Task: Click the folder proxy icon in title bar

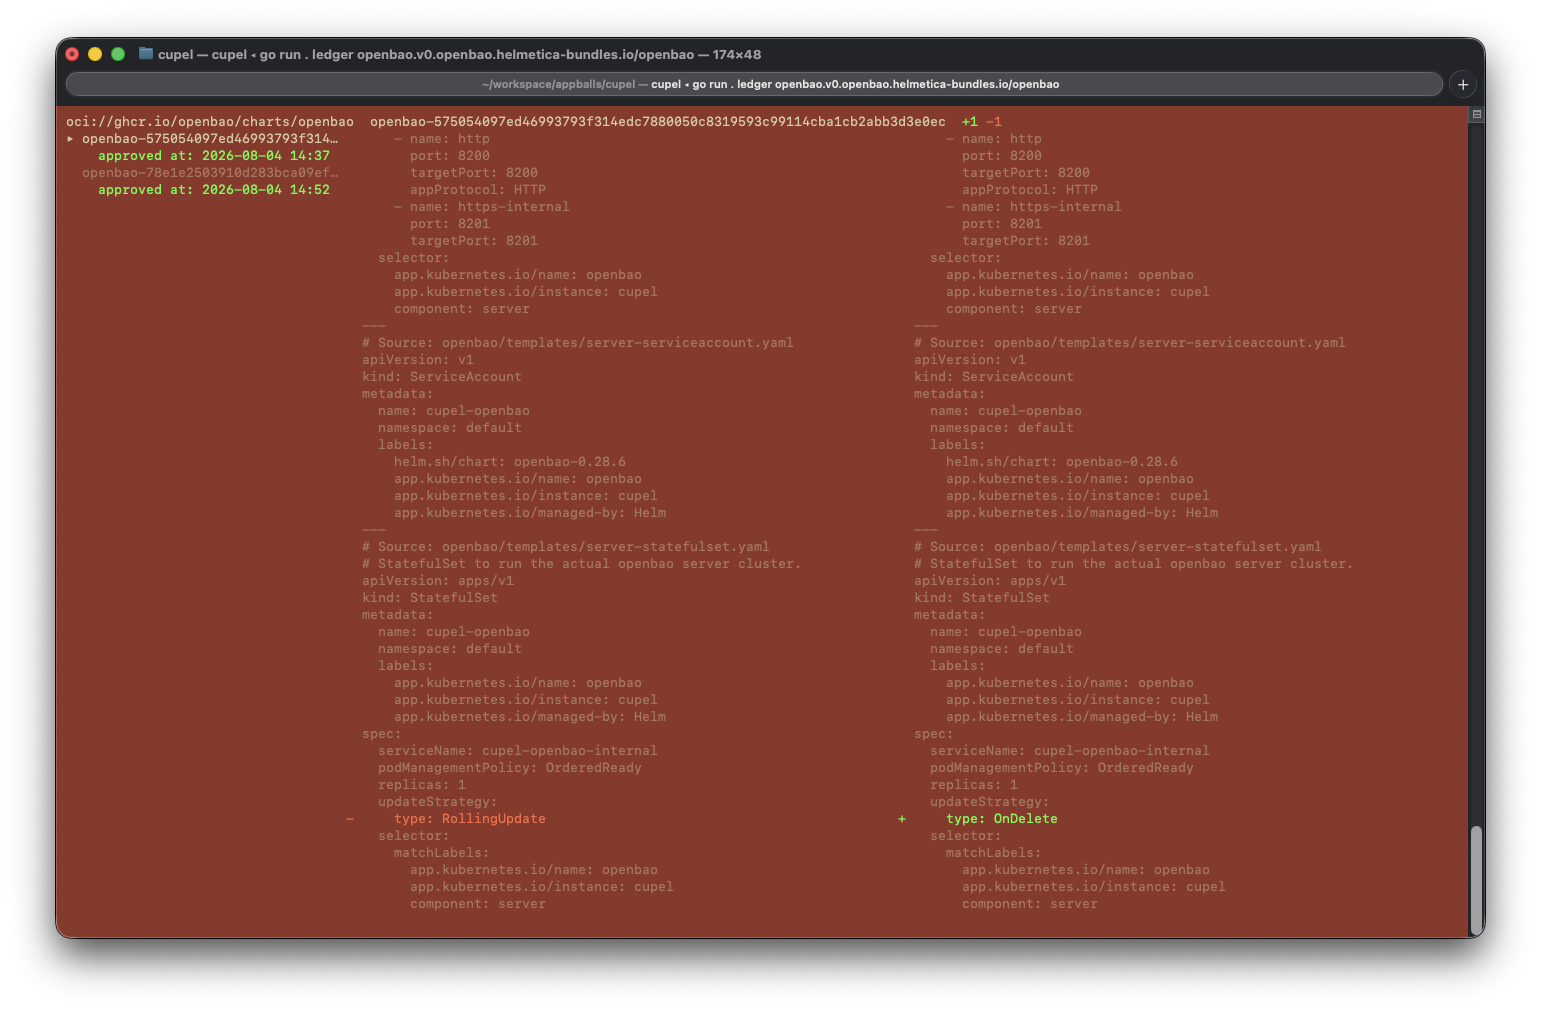Action: click(146, 54)
